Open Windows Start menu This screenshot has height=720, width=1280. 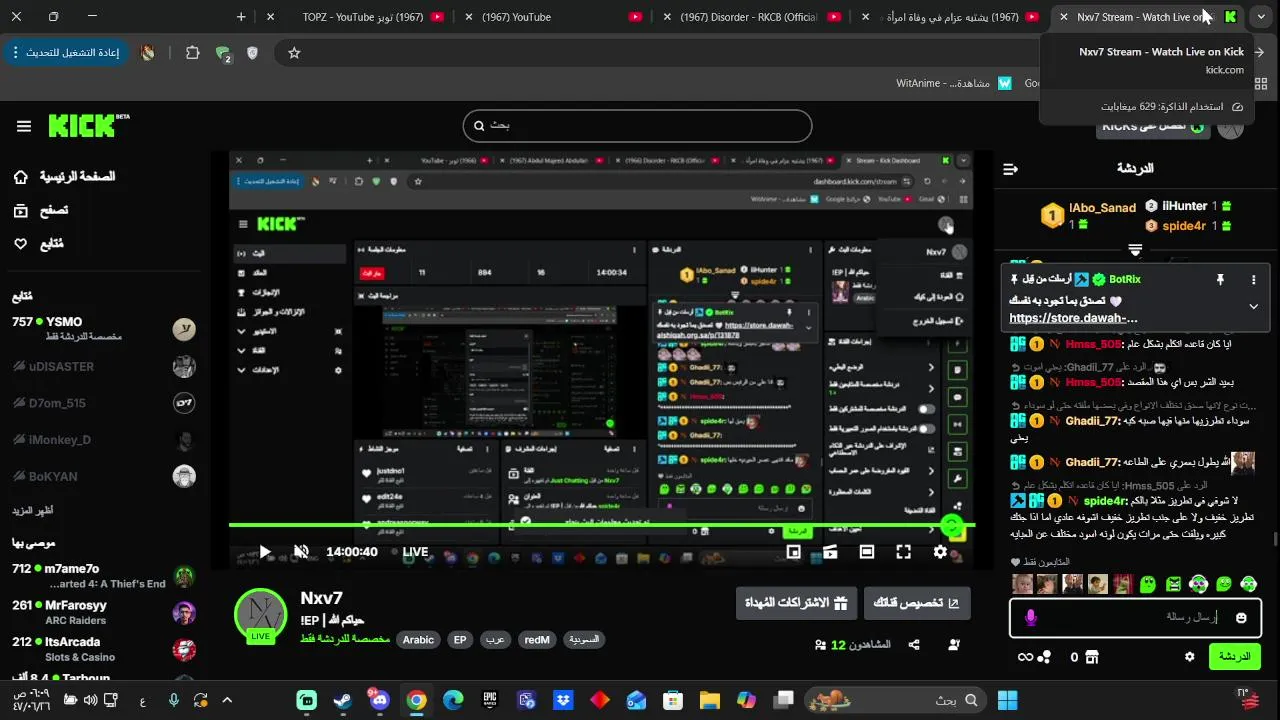click(x=1007, y=700)
